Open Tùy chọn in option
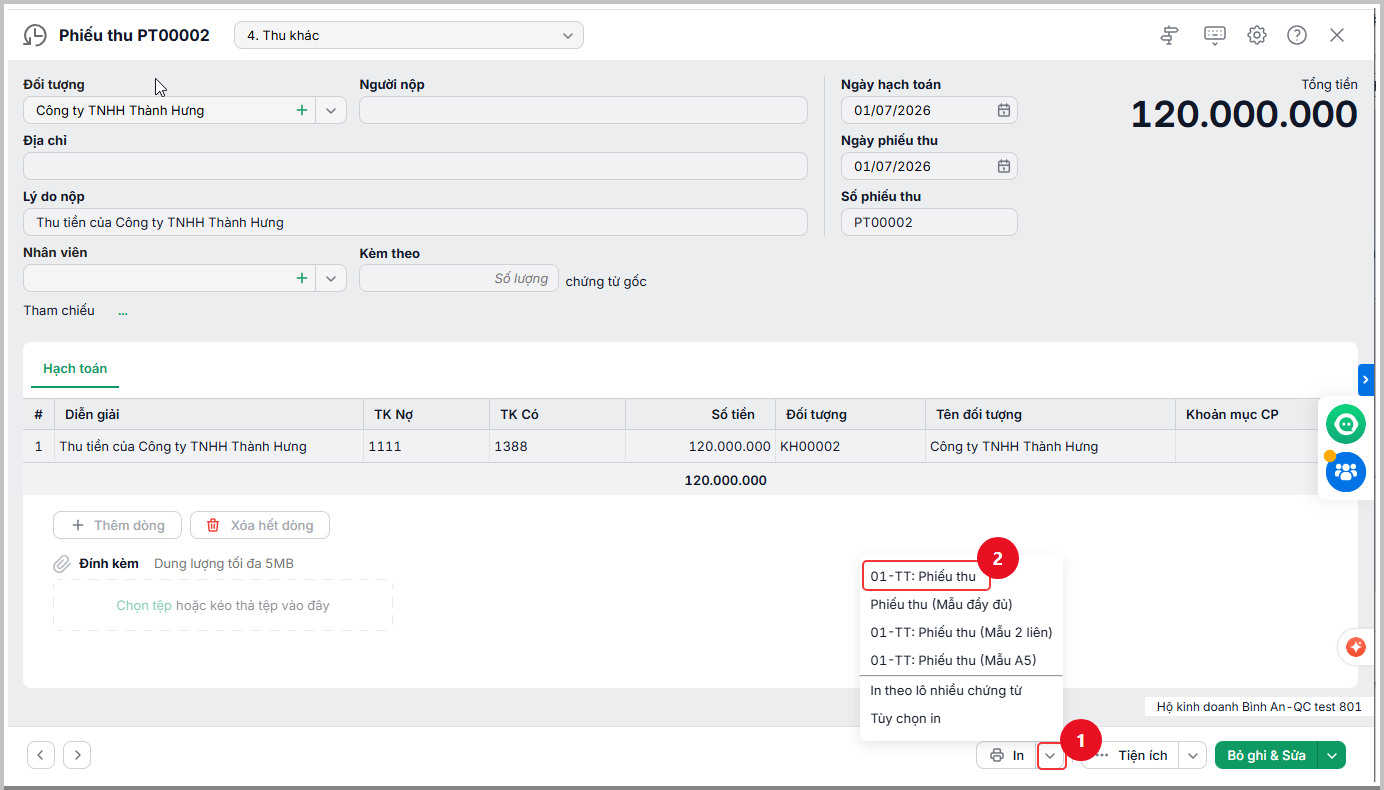 (906, 718)
